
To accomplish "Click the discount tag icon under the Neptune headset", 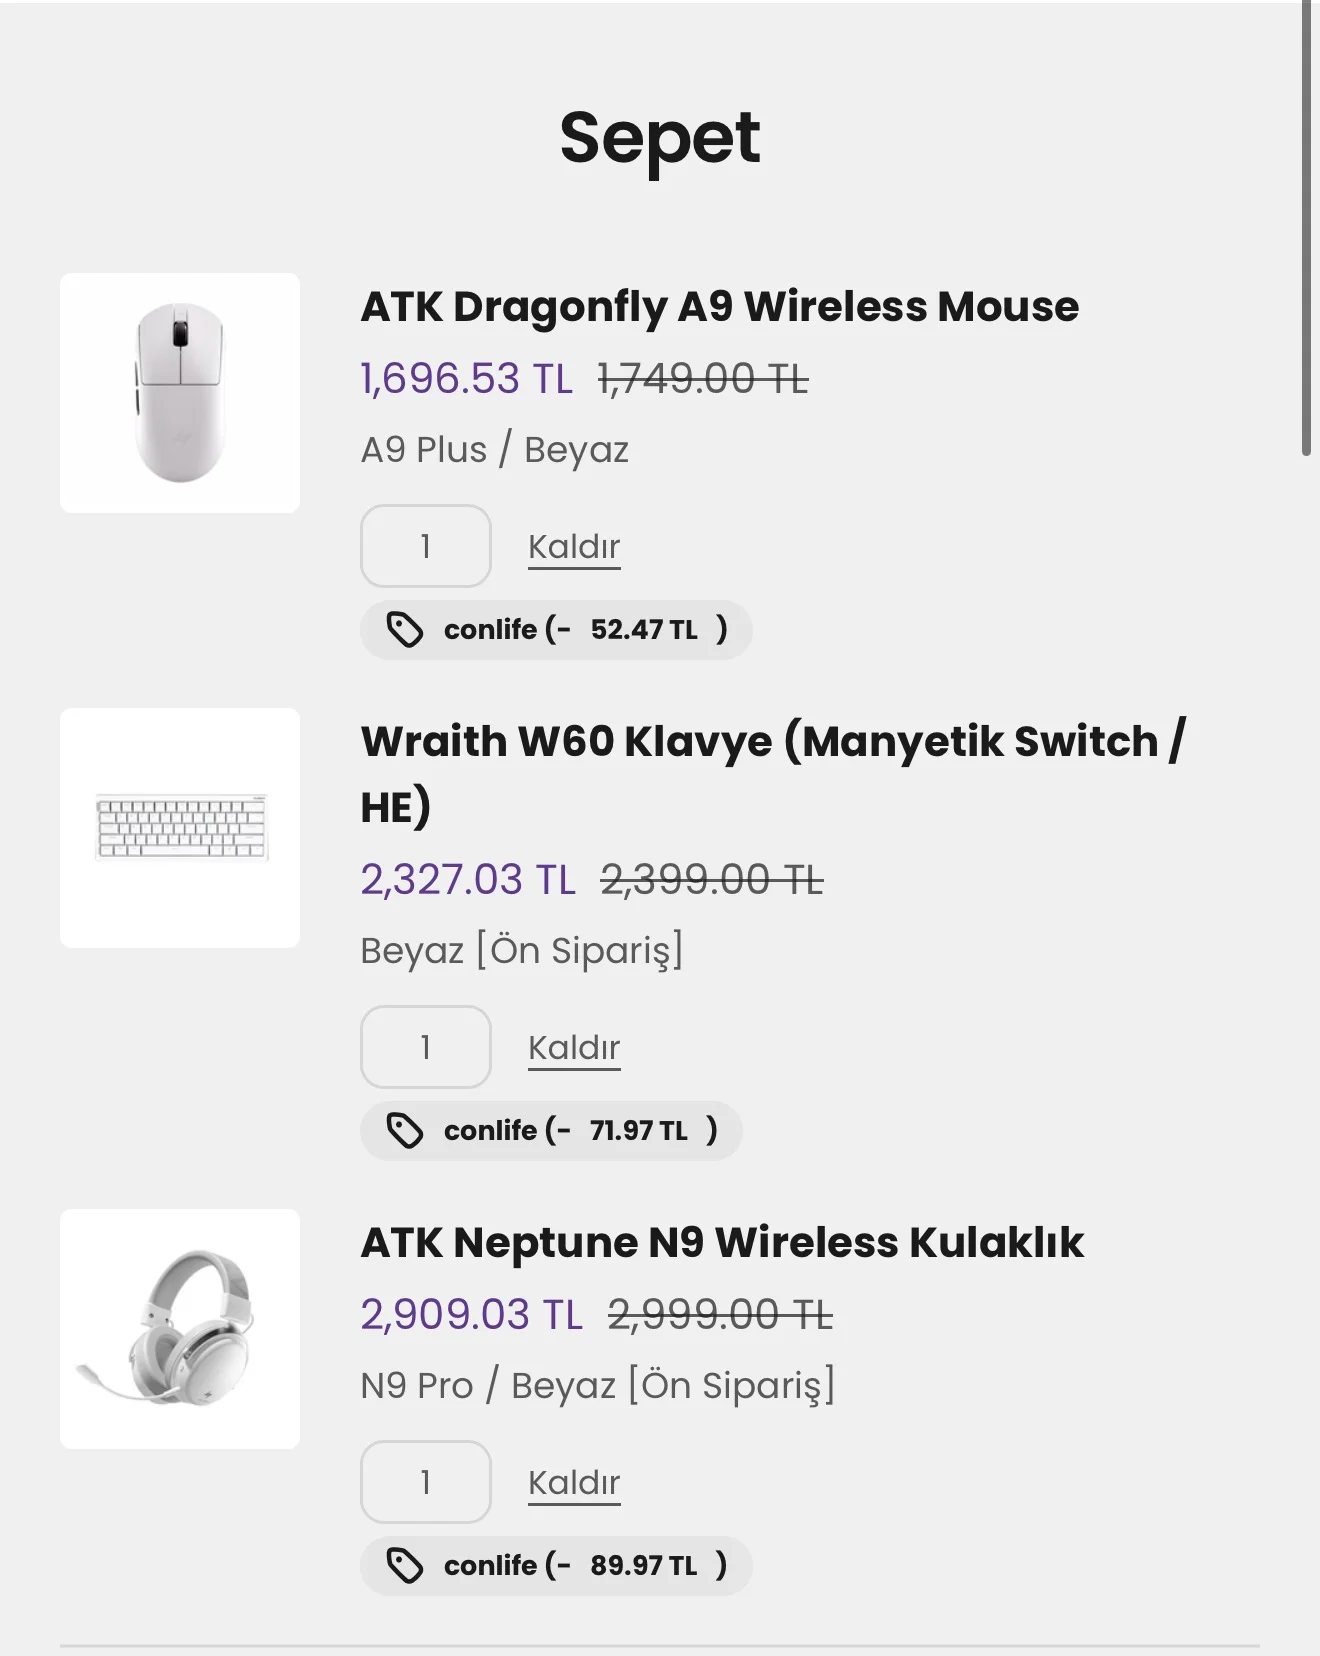I will 405,1566.
